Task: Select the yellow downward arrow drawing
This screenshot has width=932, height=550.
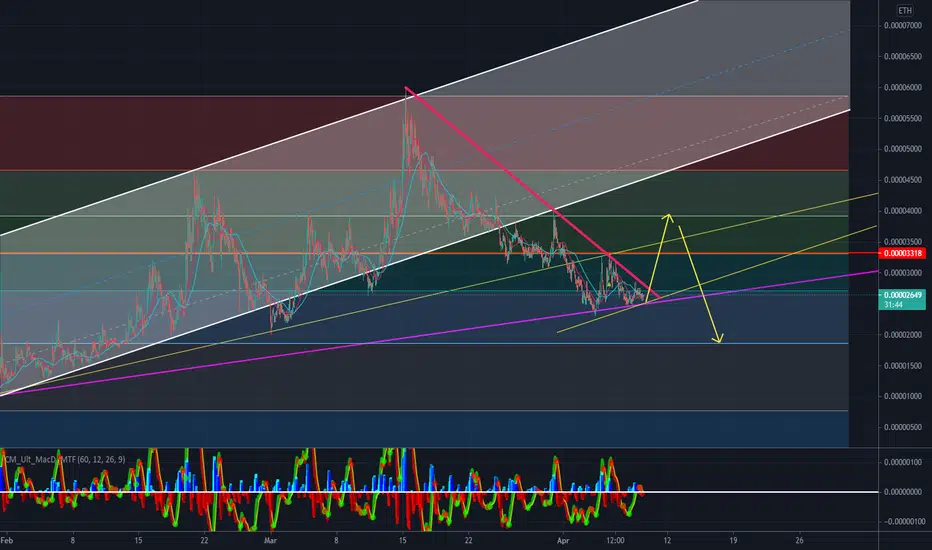Action: (x=700, y=284)
